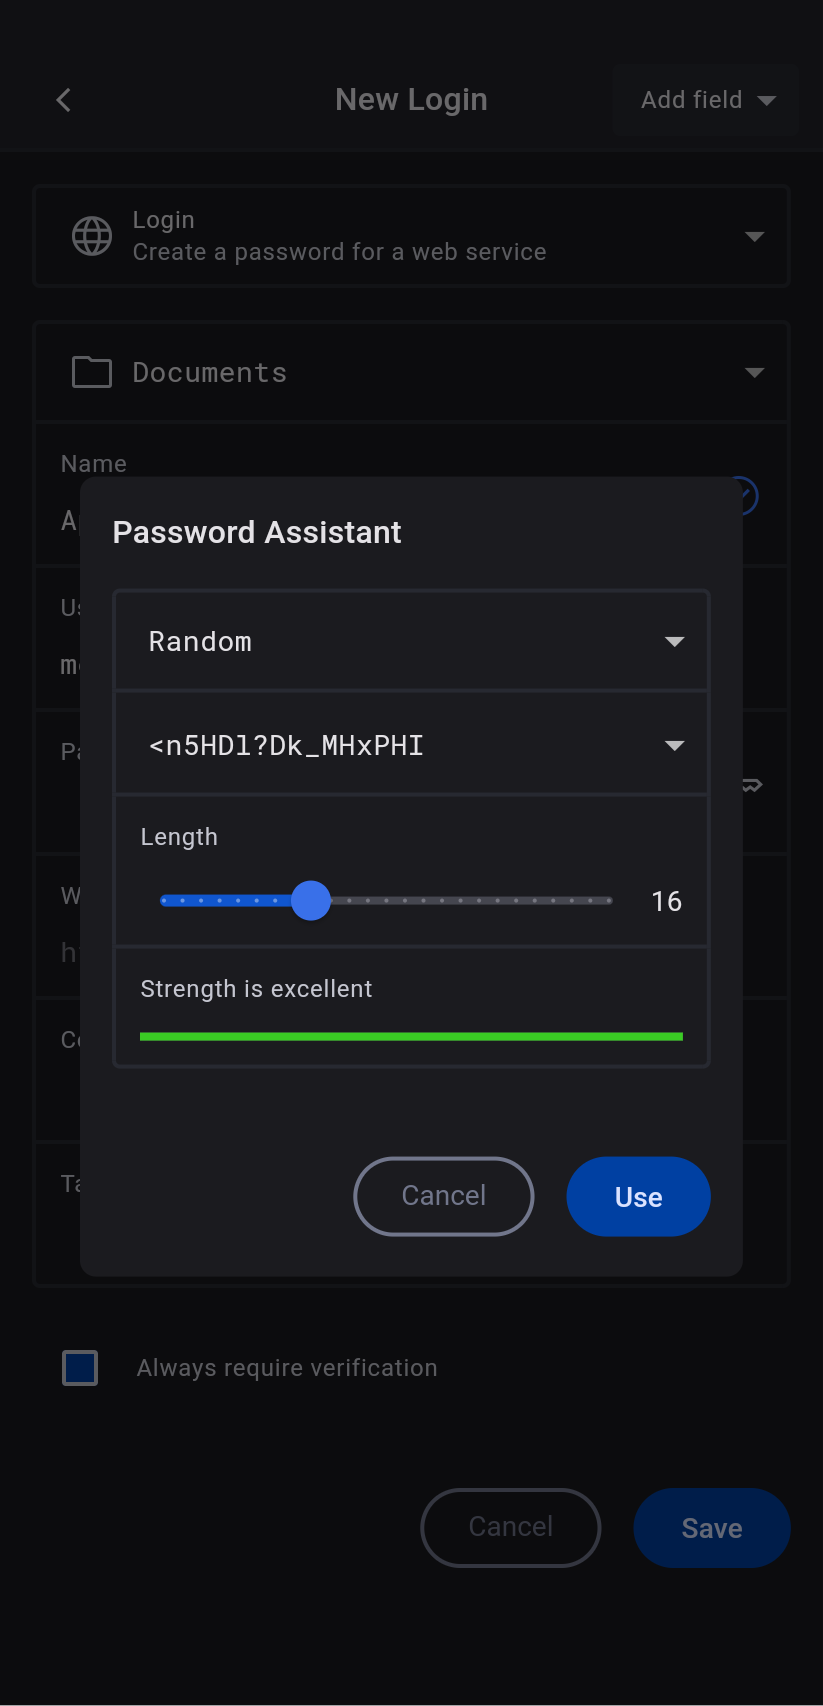Toggle the Always require verification checkbox

point(80,1368)
